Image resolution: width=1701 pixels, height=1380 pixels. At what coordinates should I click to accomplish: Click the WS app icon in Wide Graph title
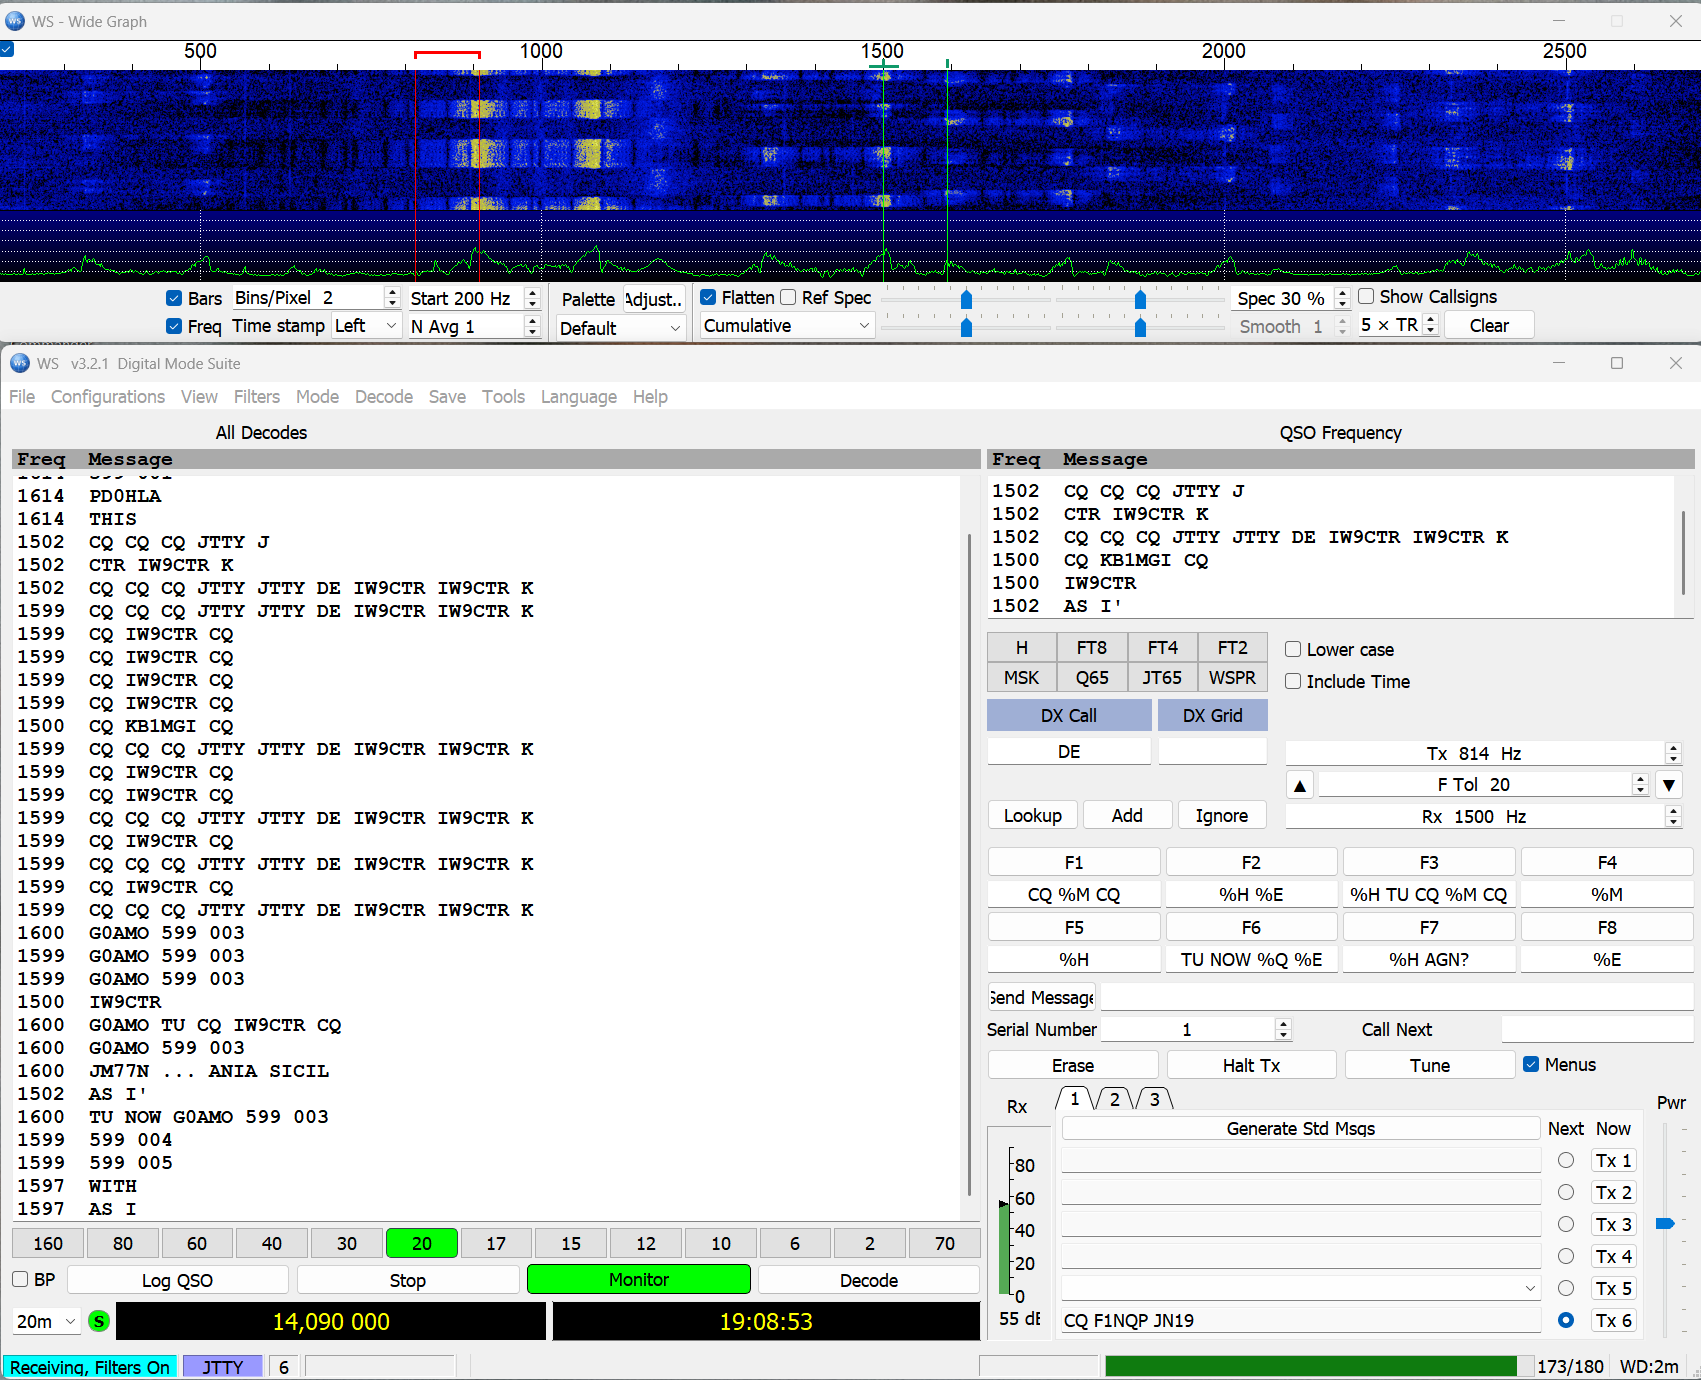15,21
